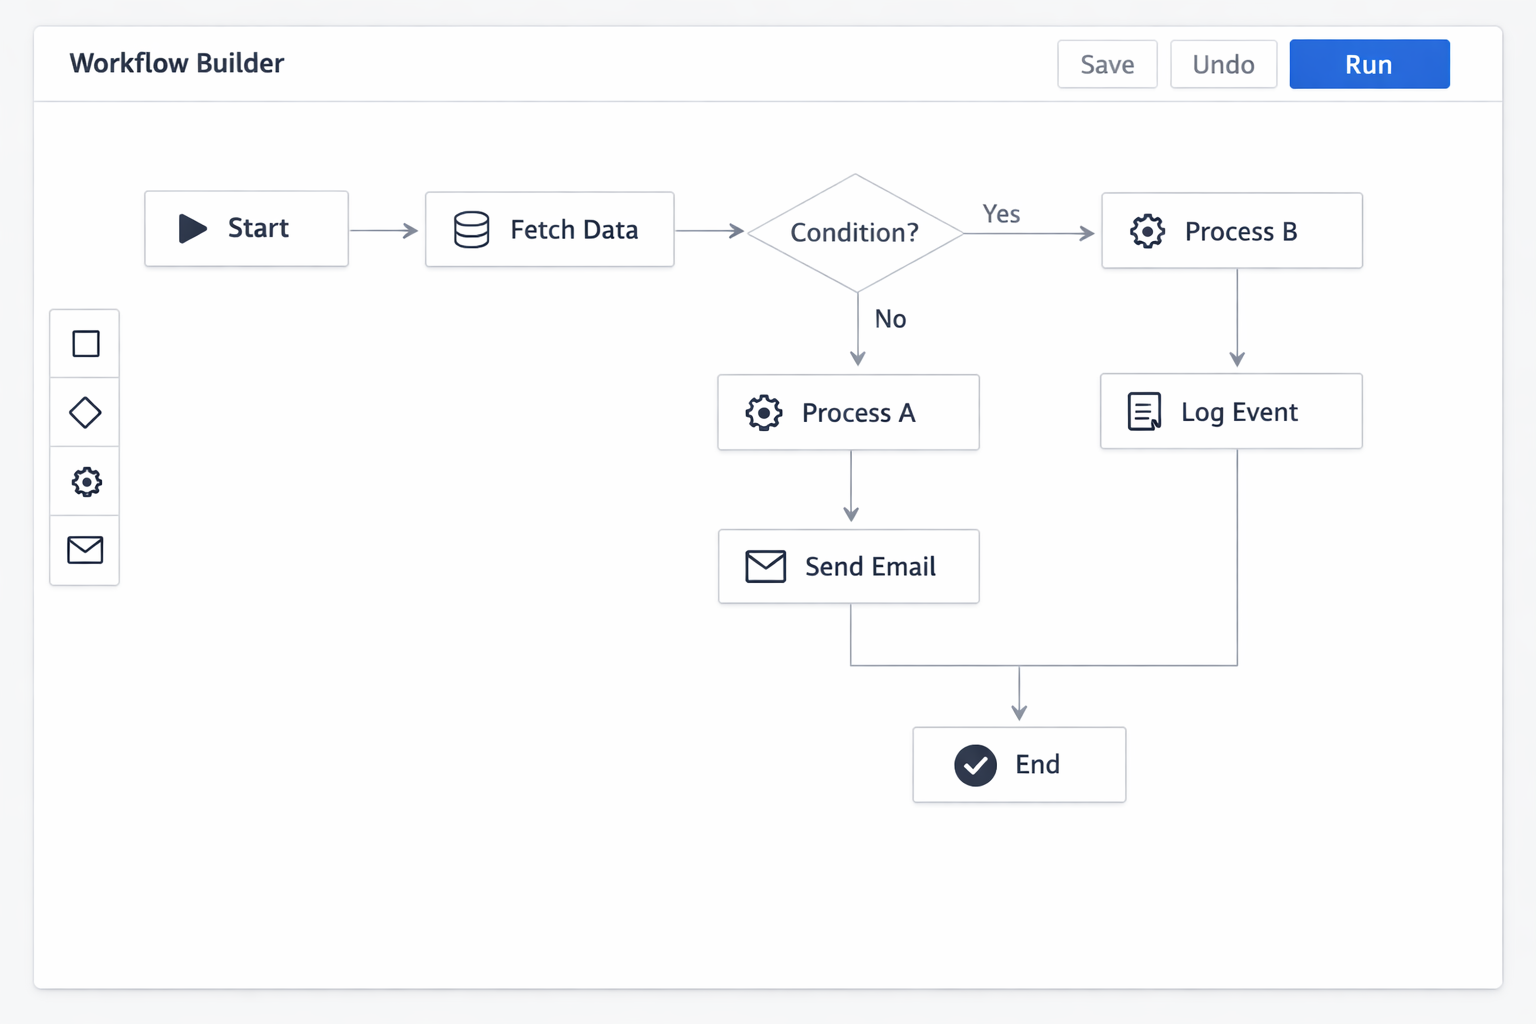The height and width of the screenshot is (1024, 1536).
Task: Run the workflow
Action: 1368,65
